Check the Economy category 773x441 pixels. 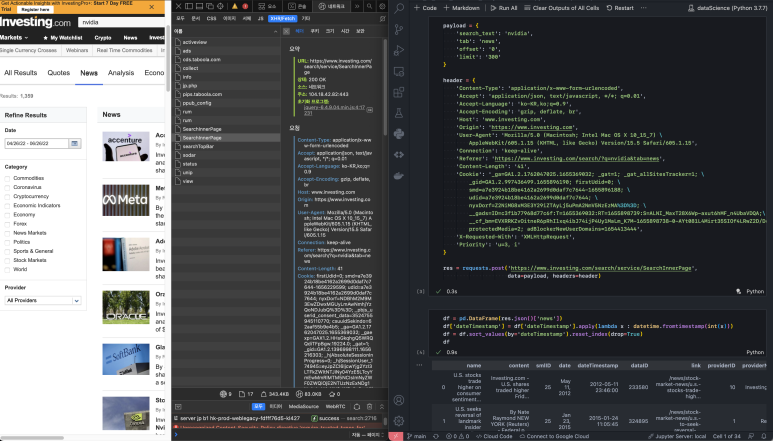tap(7, 215)
